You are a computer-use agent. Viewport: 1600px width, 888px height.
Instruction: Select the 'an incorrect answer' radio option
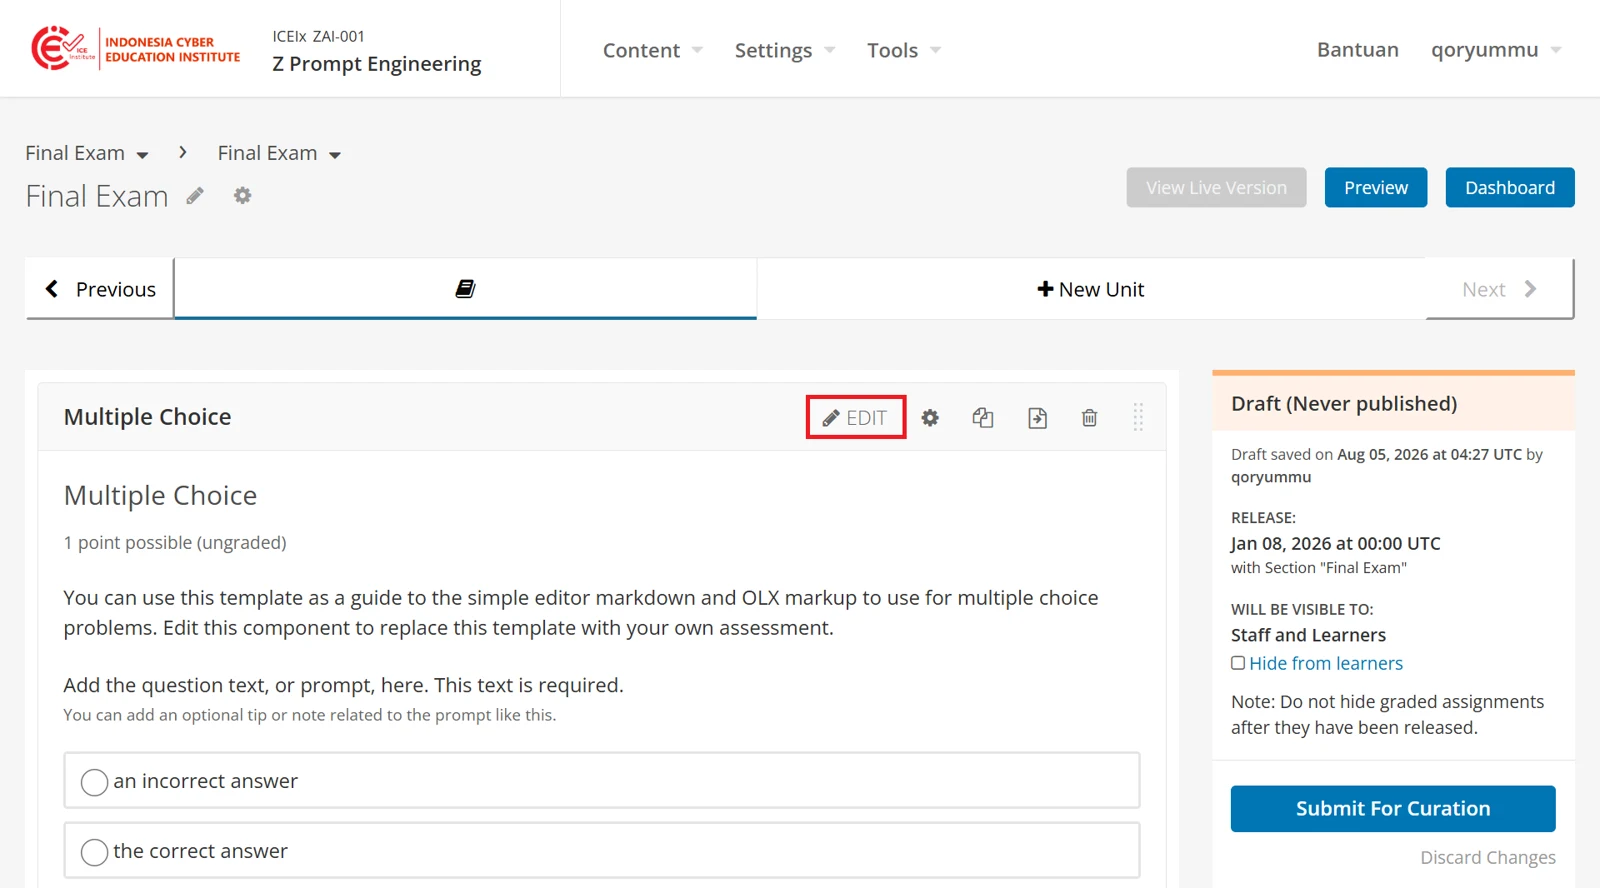(x=94, y=782)
